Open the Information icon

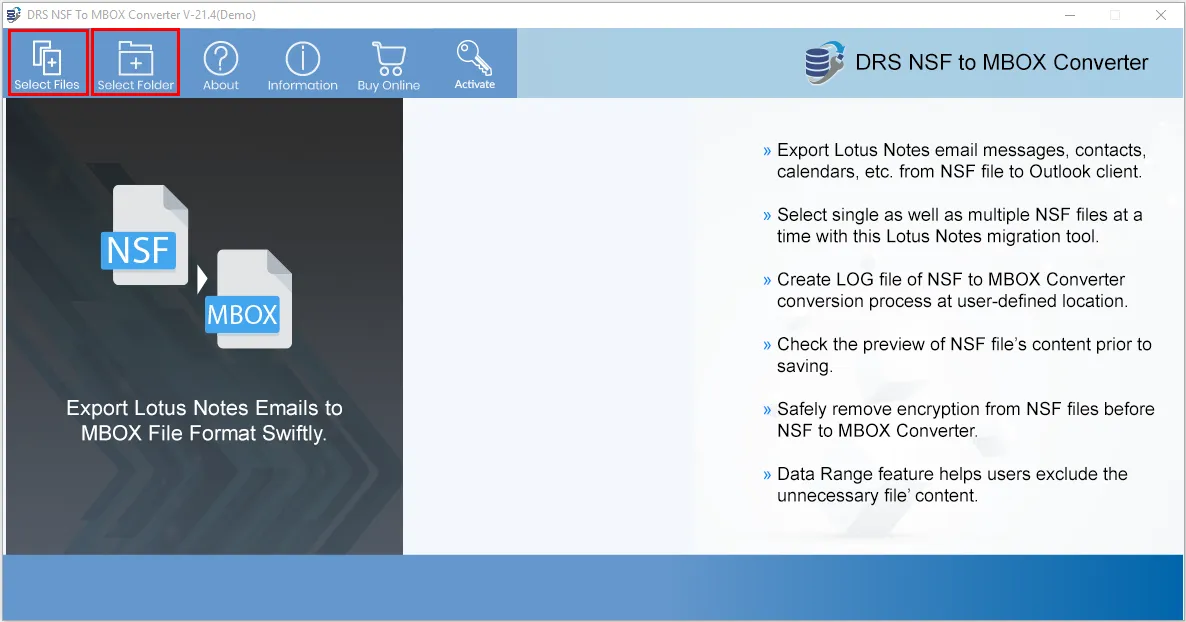(303, 66)
